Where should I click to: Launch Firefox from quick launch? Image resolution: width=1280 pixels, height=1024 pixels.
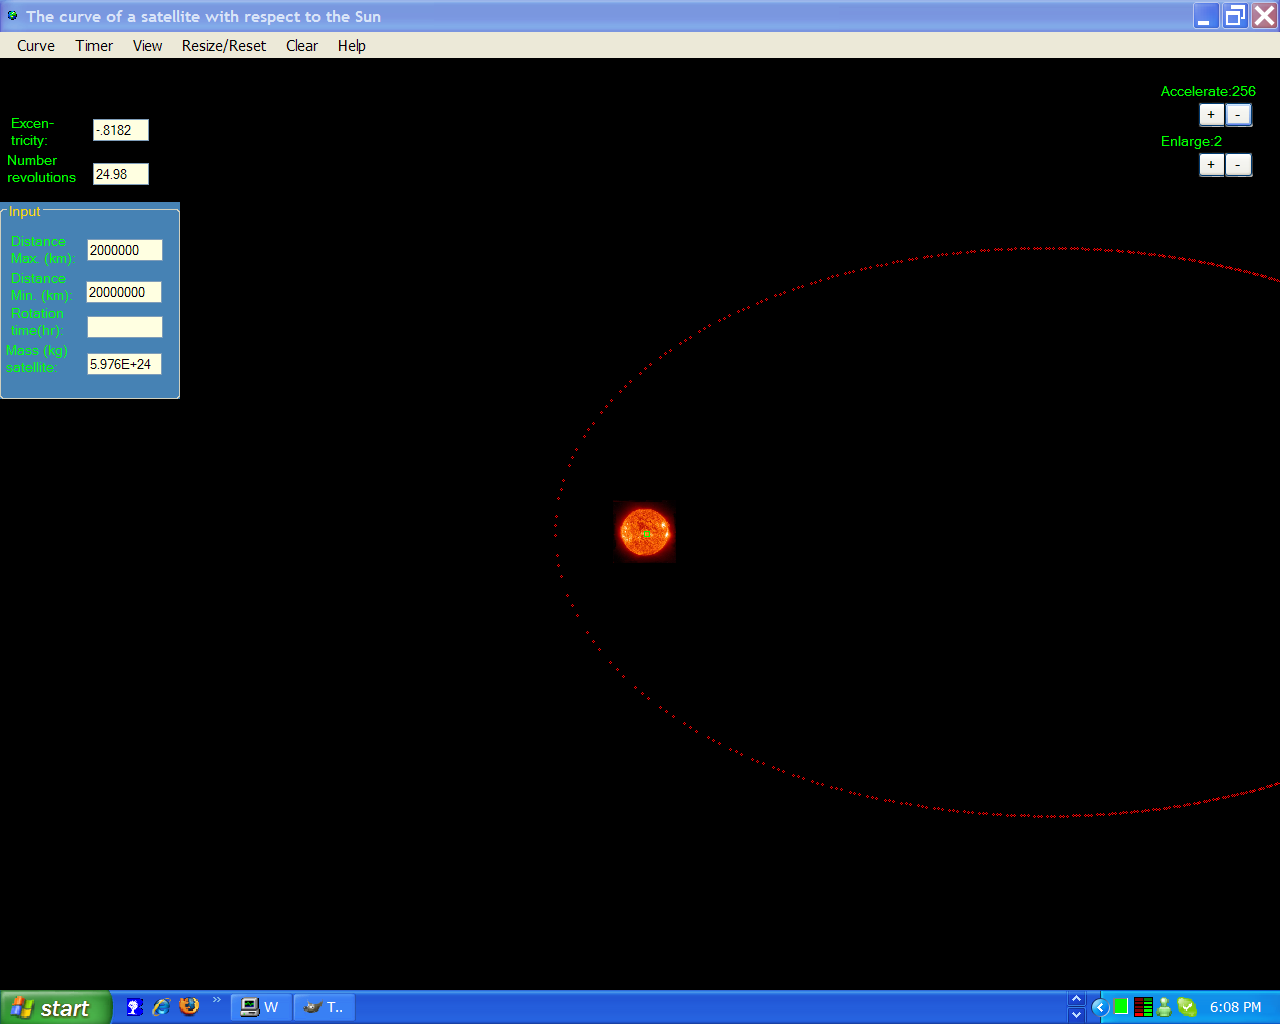[189, 1006]
